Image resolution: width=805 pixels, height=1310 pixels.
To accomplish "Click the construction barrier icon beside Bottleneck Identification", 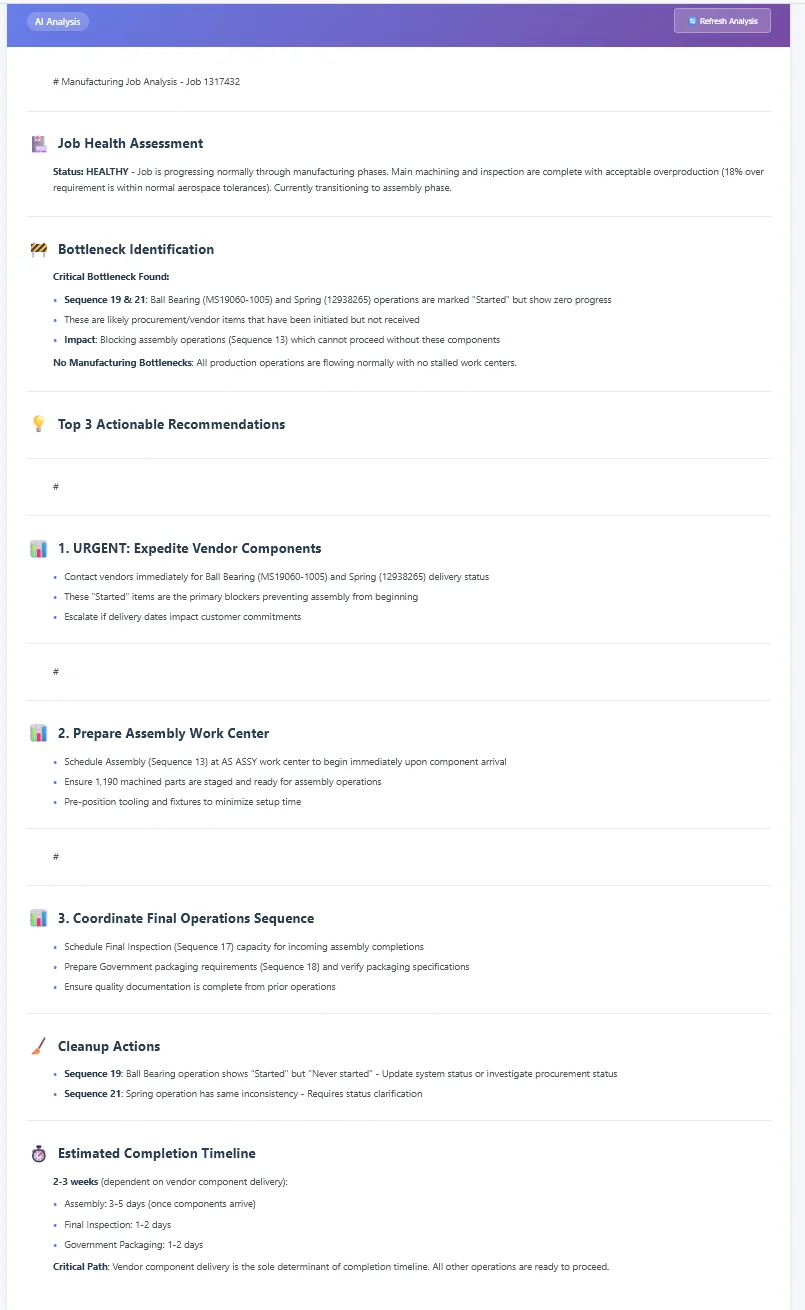I will pos(39,250).
